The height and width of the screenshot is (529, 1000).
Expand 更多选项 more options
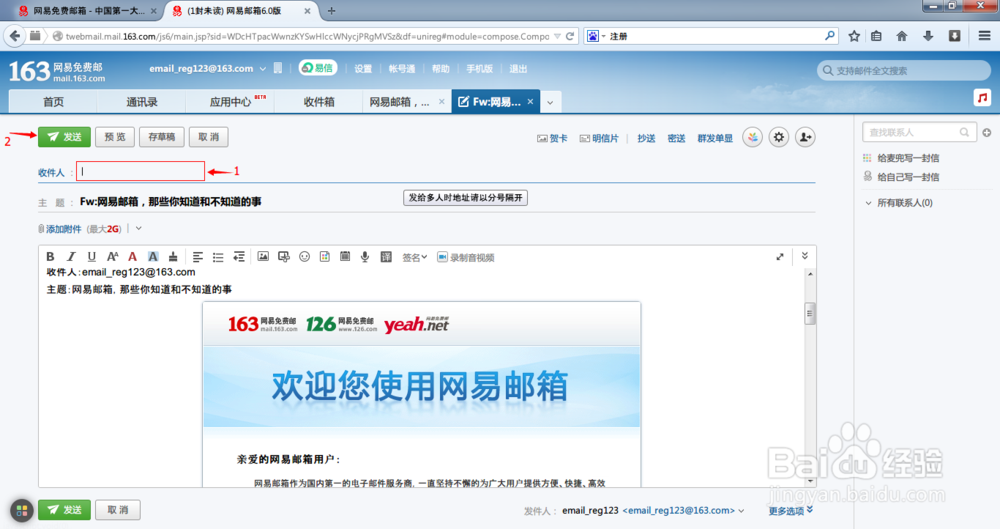pos(791,510)
